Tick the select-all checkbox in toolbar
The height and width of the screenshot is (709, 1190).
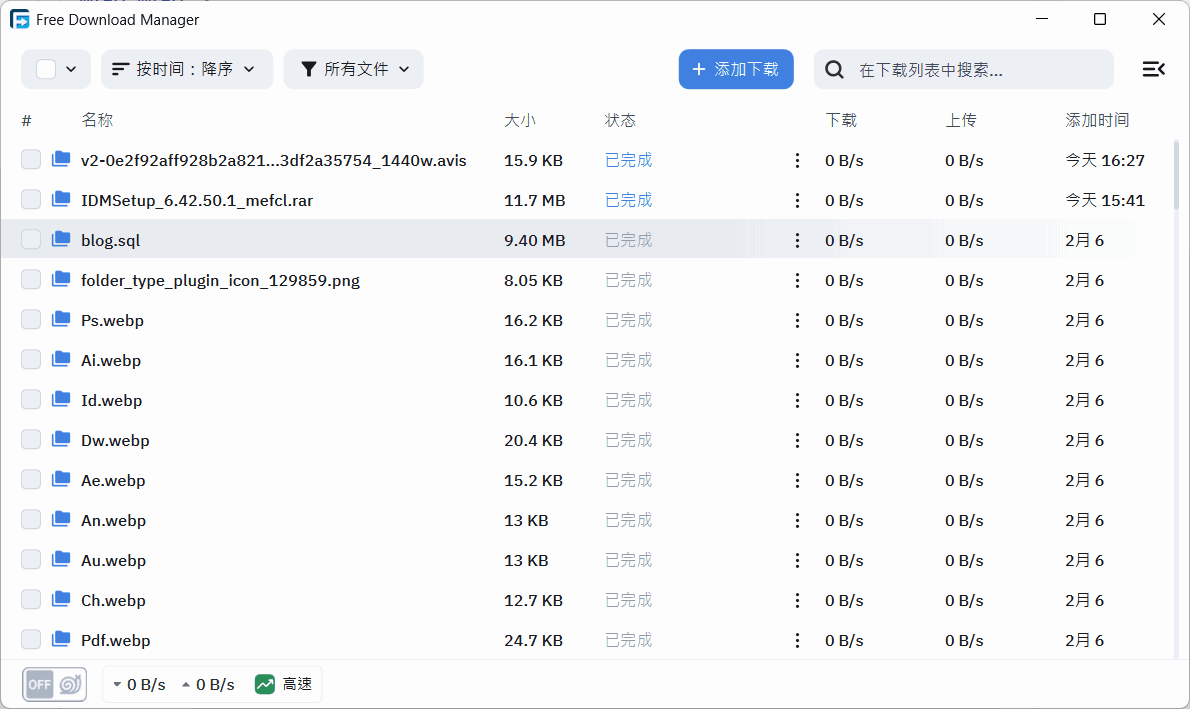pyautogui.click(x=46, y=69)
